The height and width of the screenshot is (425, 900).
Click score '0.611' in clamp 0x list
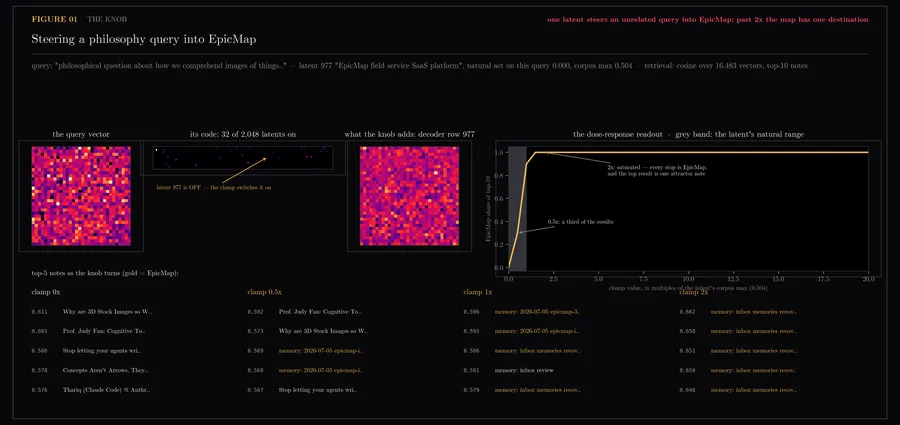pos(39,312)
